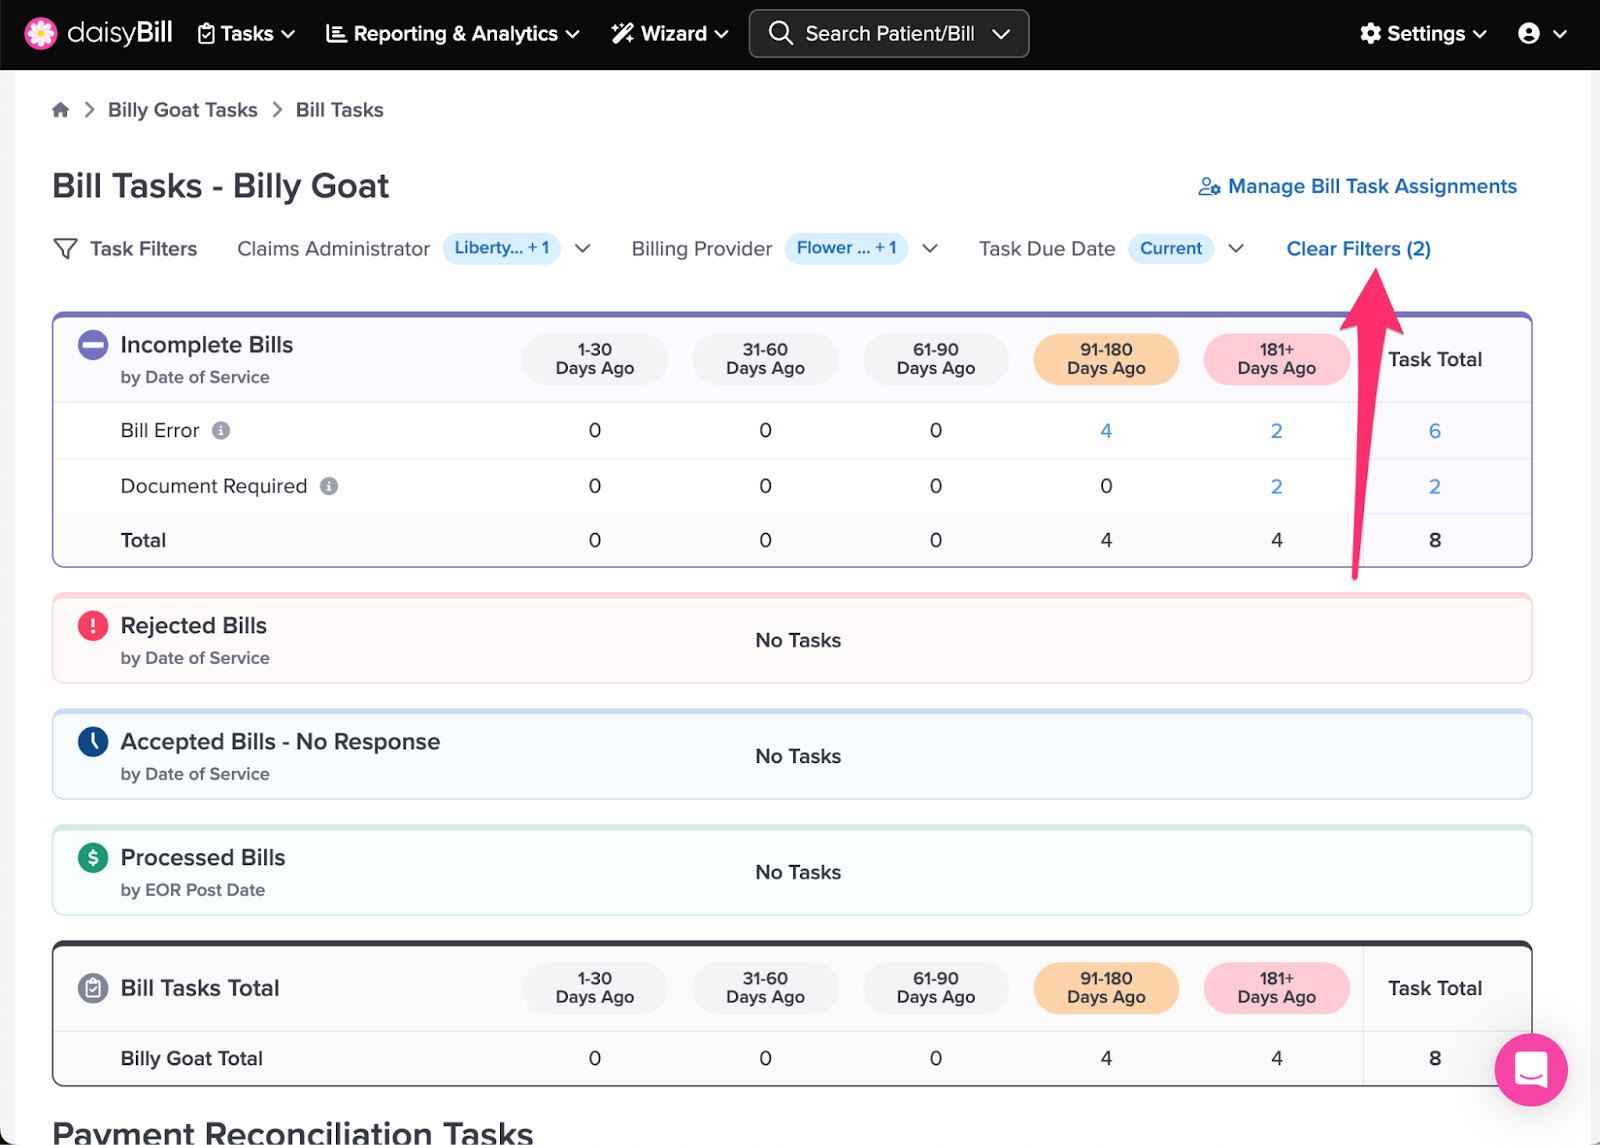The width and height of the screenshot is (1600, 1145).
Task: Click the Document Required info icon
Action: 329,486
